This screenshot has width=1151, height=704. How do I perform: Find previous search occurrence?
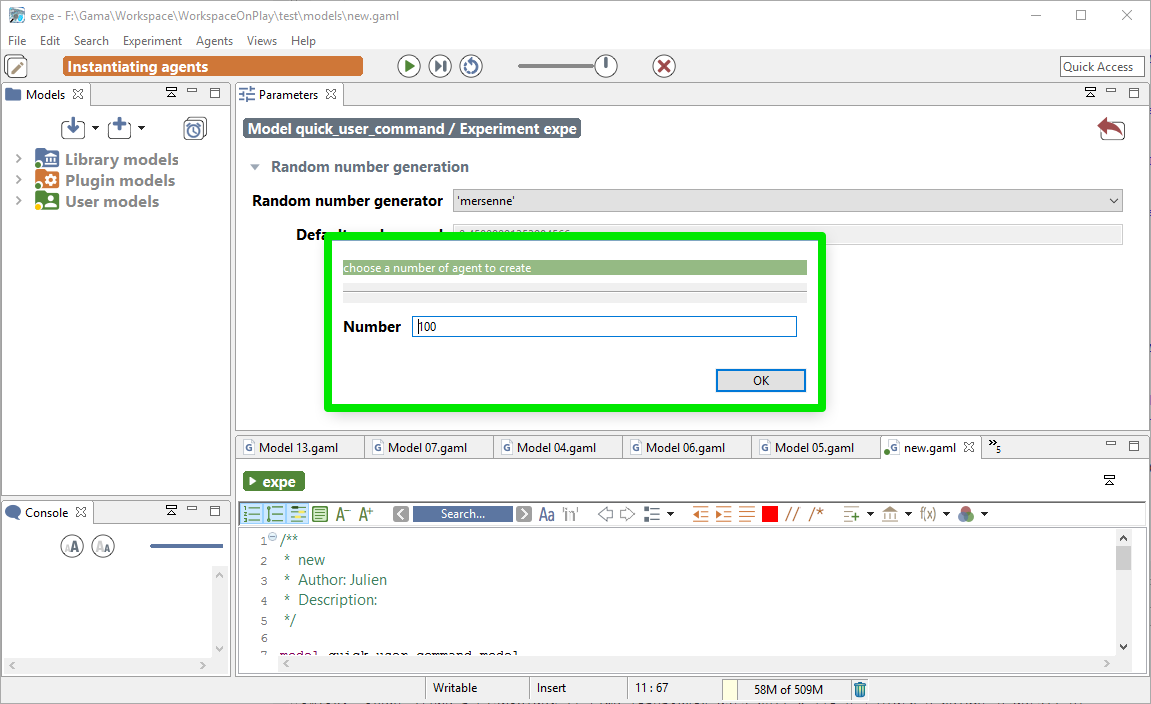[x=401, y=514]
